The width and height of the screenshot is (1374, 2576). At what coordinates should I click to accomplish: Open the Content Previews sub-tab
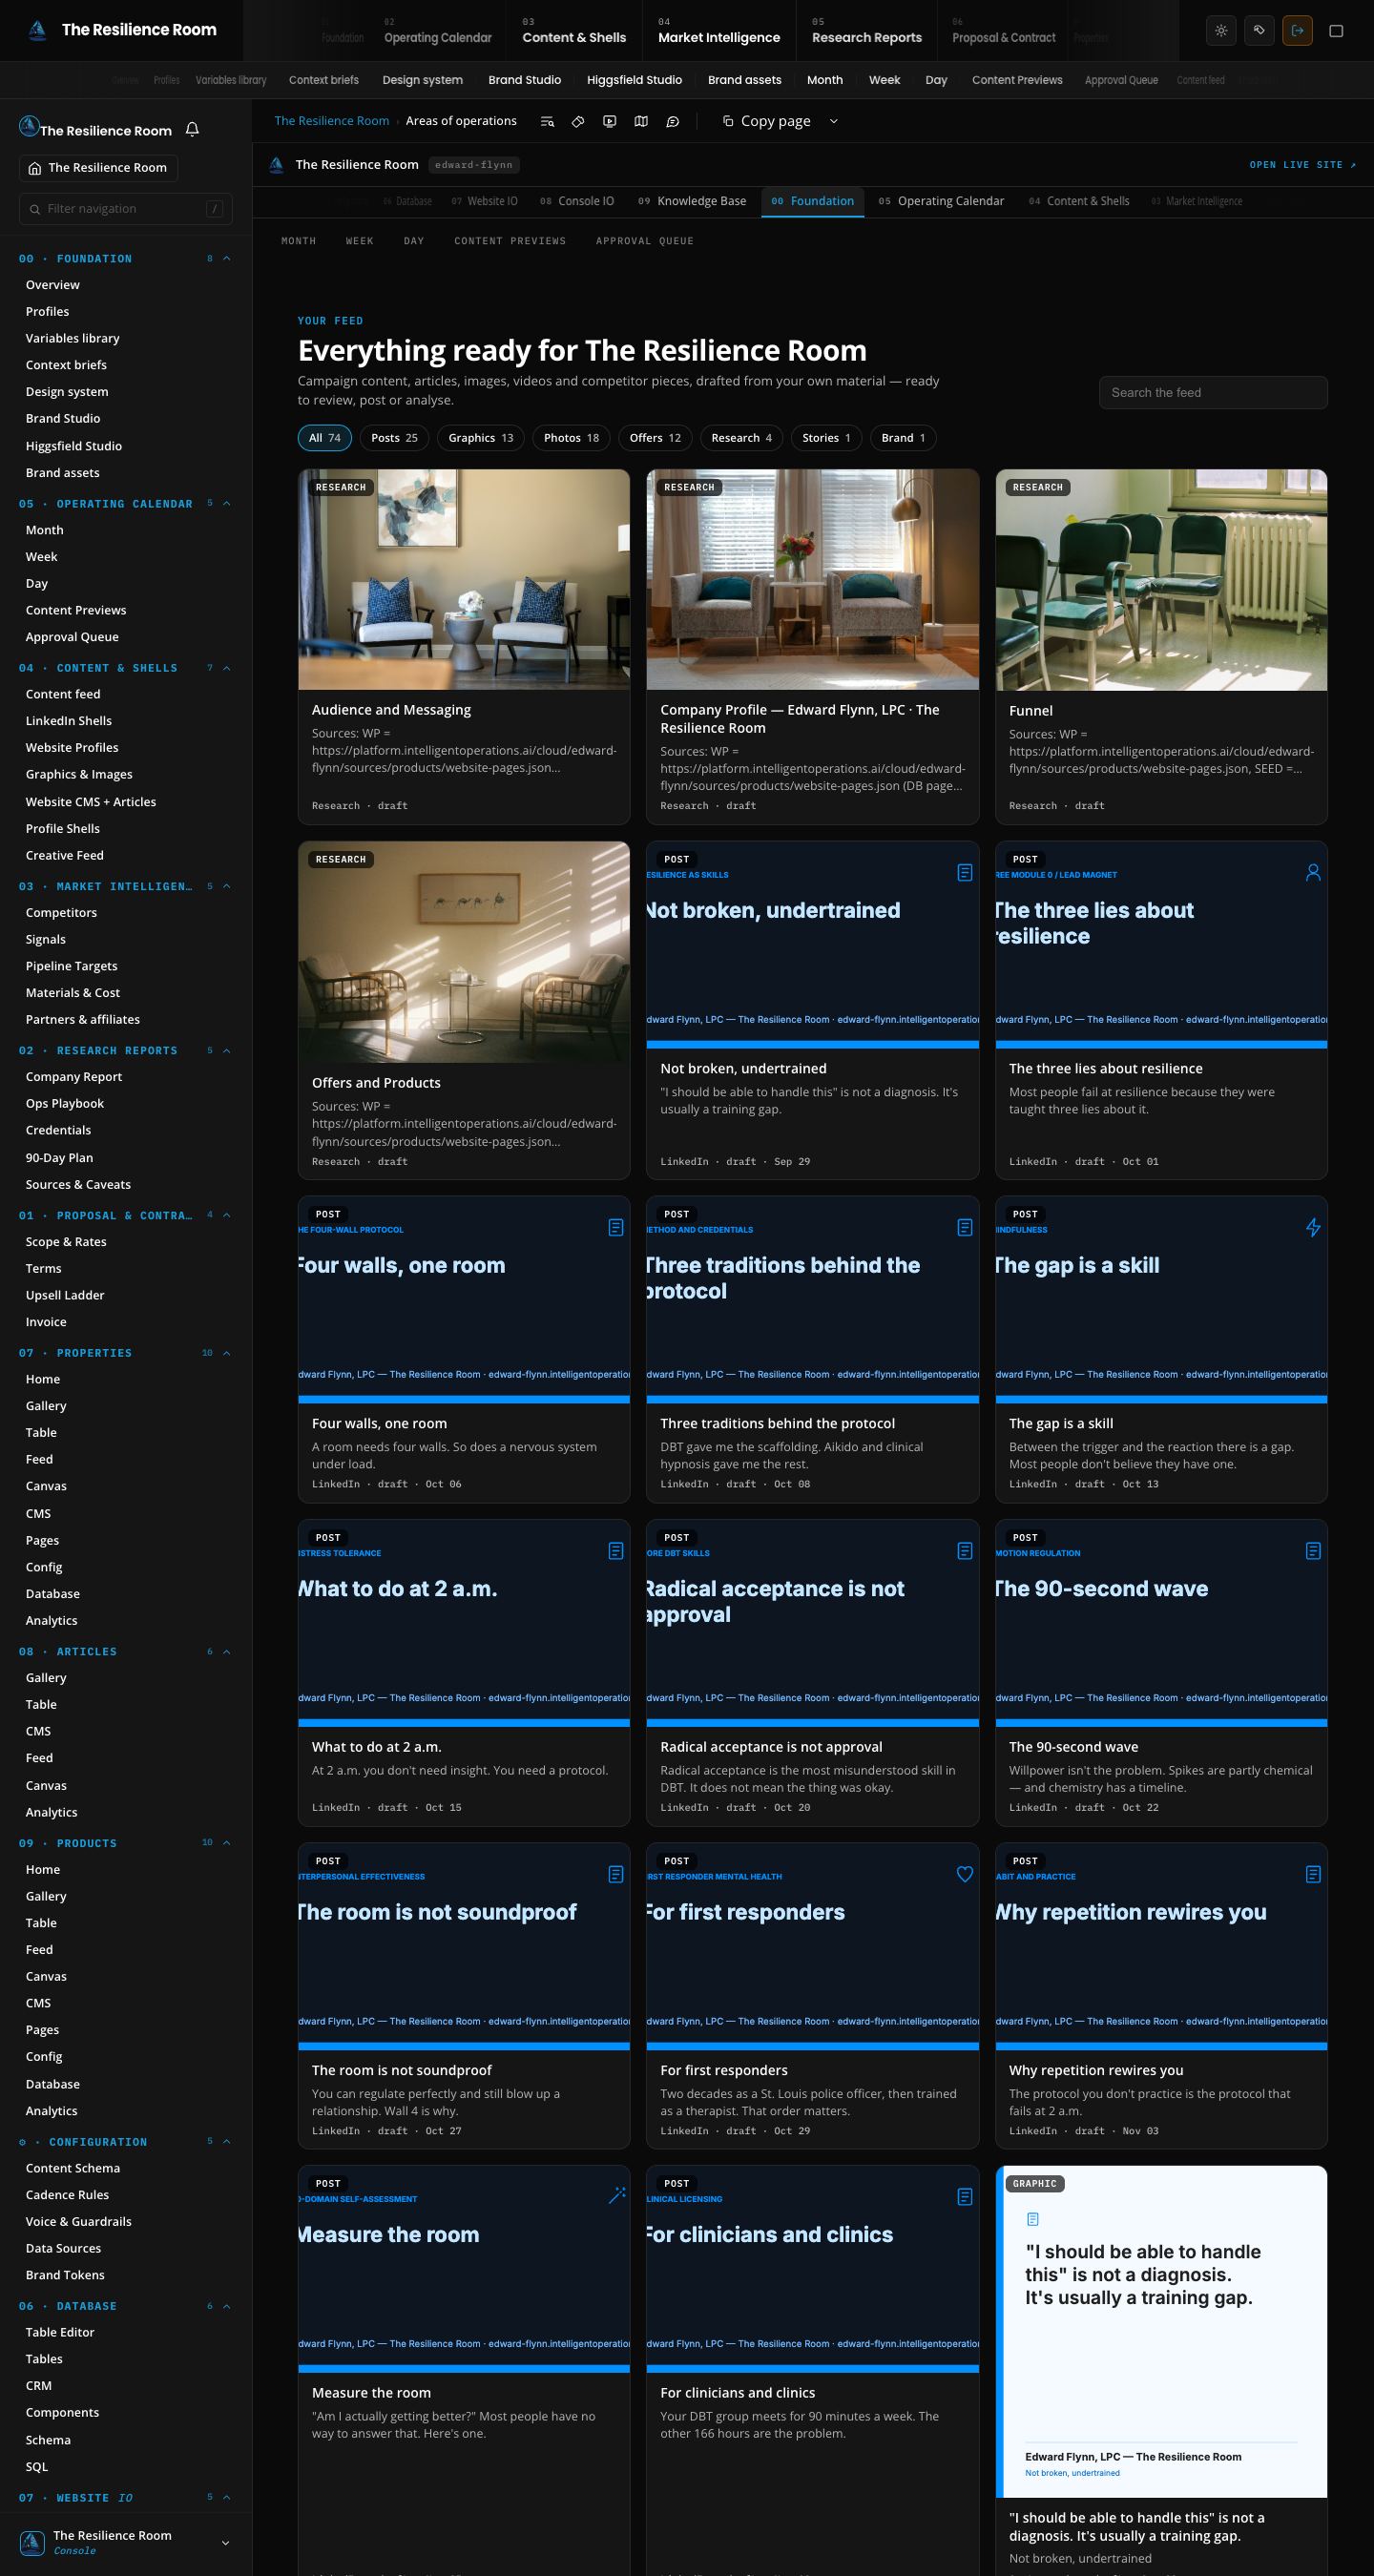click(510, 241)
